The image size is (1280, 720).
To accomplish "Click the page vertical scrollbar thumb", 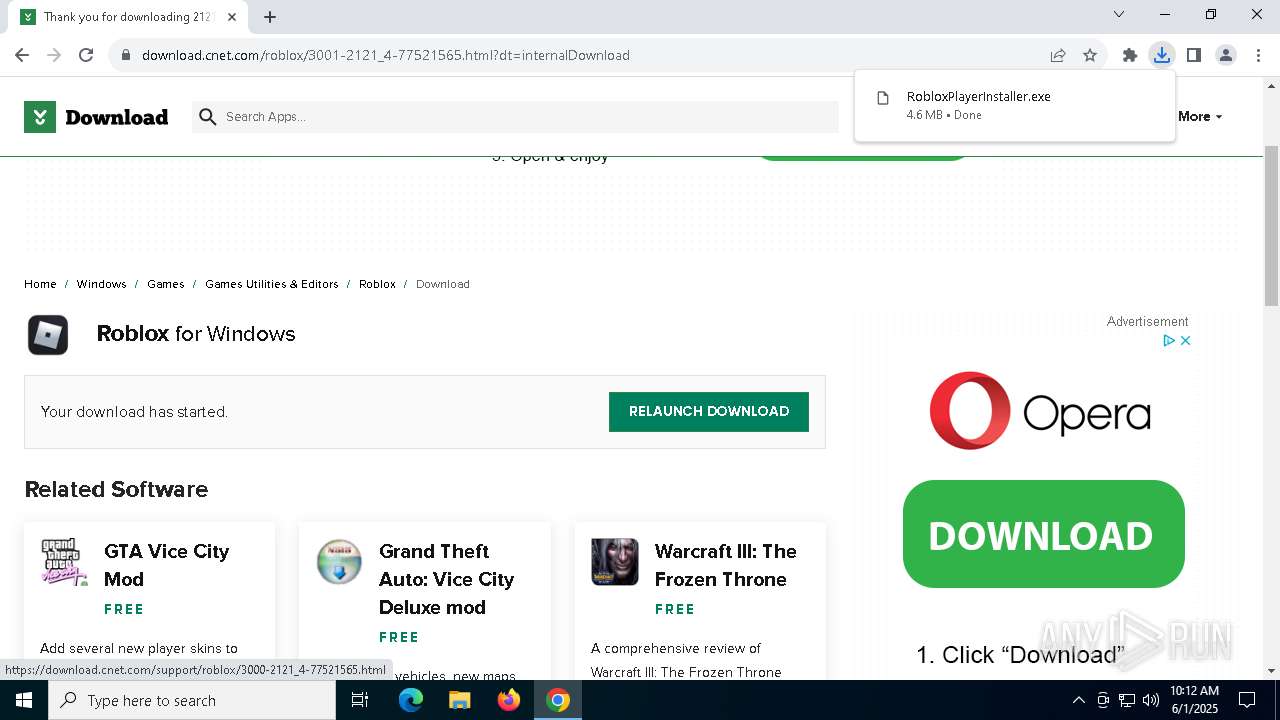I will point(1271,226).
